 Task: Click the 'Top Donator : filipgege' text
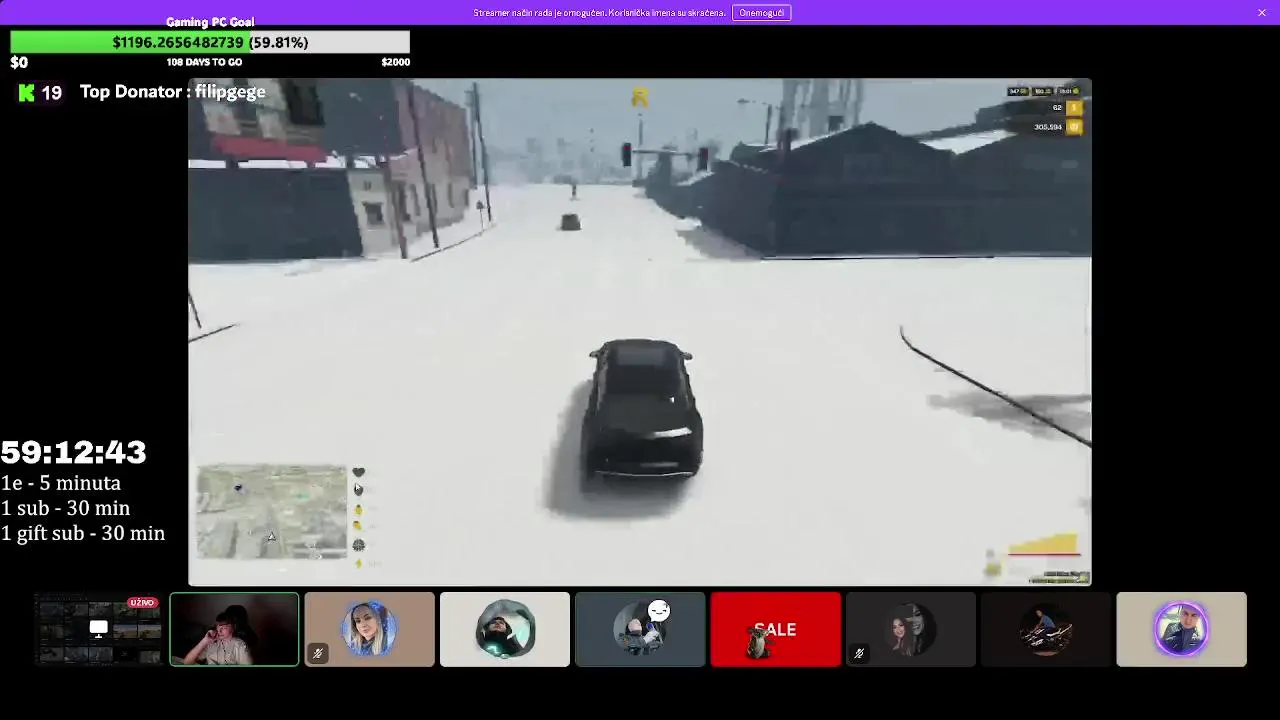173,92
